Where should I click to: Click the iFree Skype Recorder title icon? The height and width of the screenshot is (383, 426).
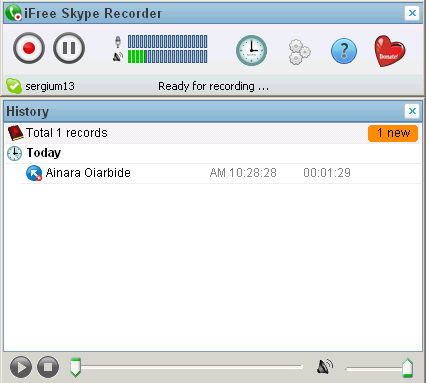(14, 13)
